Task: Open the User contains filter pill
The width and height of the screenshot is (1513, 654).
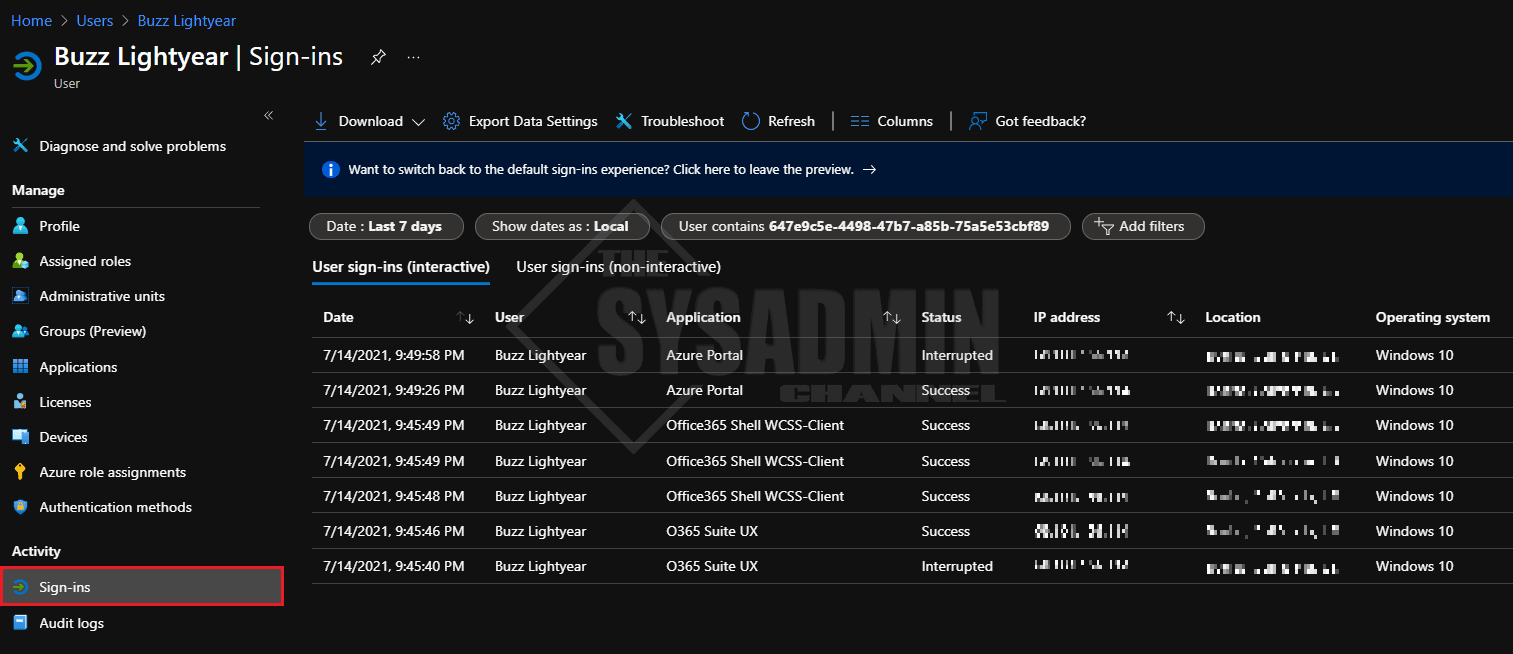Action: pyautogui.click(x=866, y=226)
